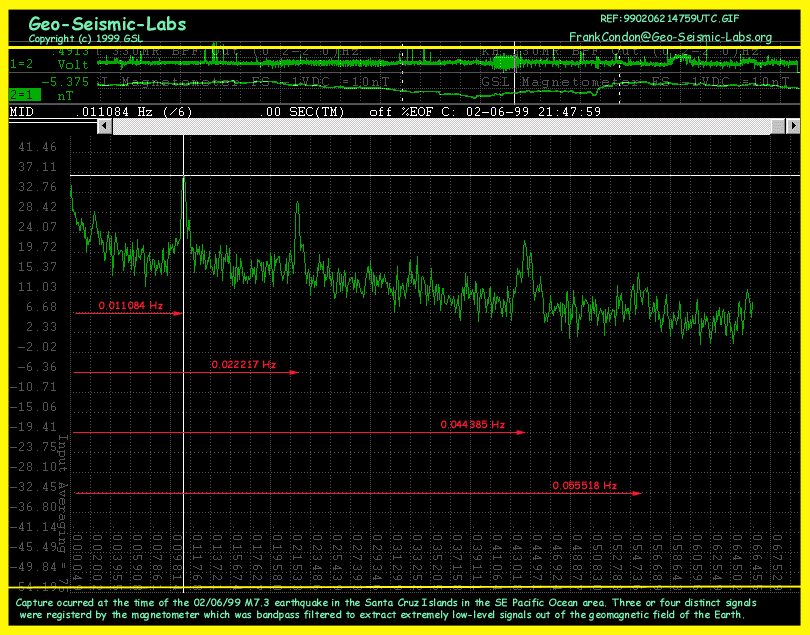Click the .00 SEC(TM) readout
Viewport: 810px width, 635px height.
[302, 112]
